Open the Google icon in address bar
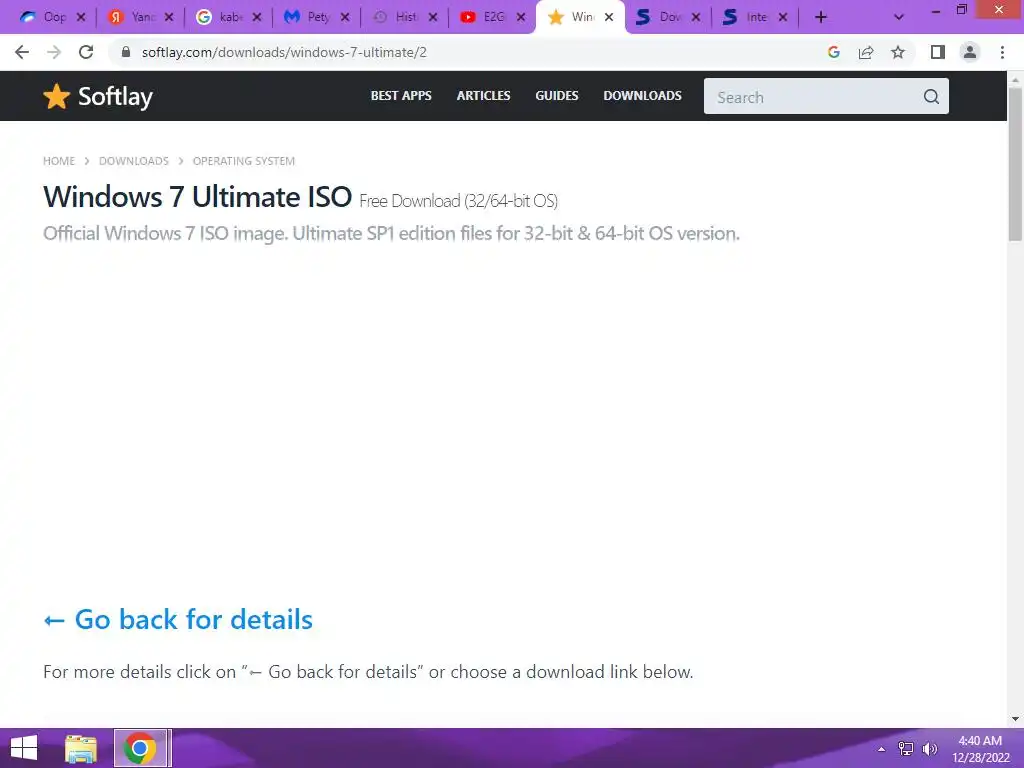 click(x=833, y=52)
